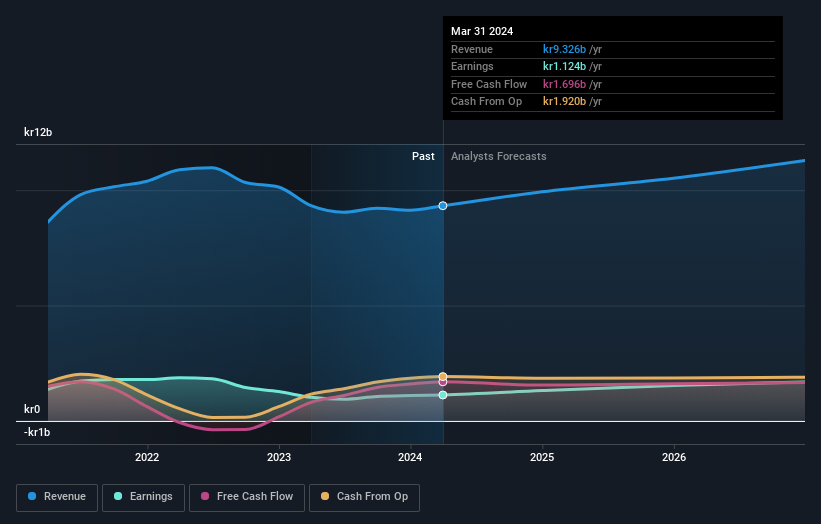Click the 2023 x-axis label

279,457
